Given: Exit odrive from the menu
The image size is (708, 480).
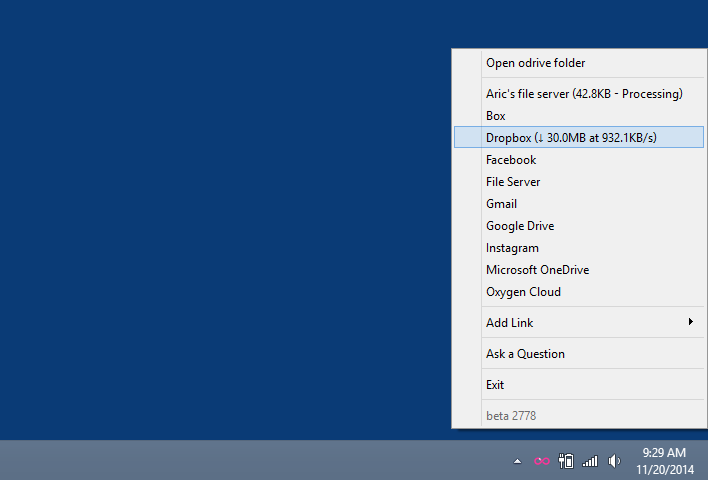Looking at the screenshot, I should [579, 385].
